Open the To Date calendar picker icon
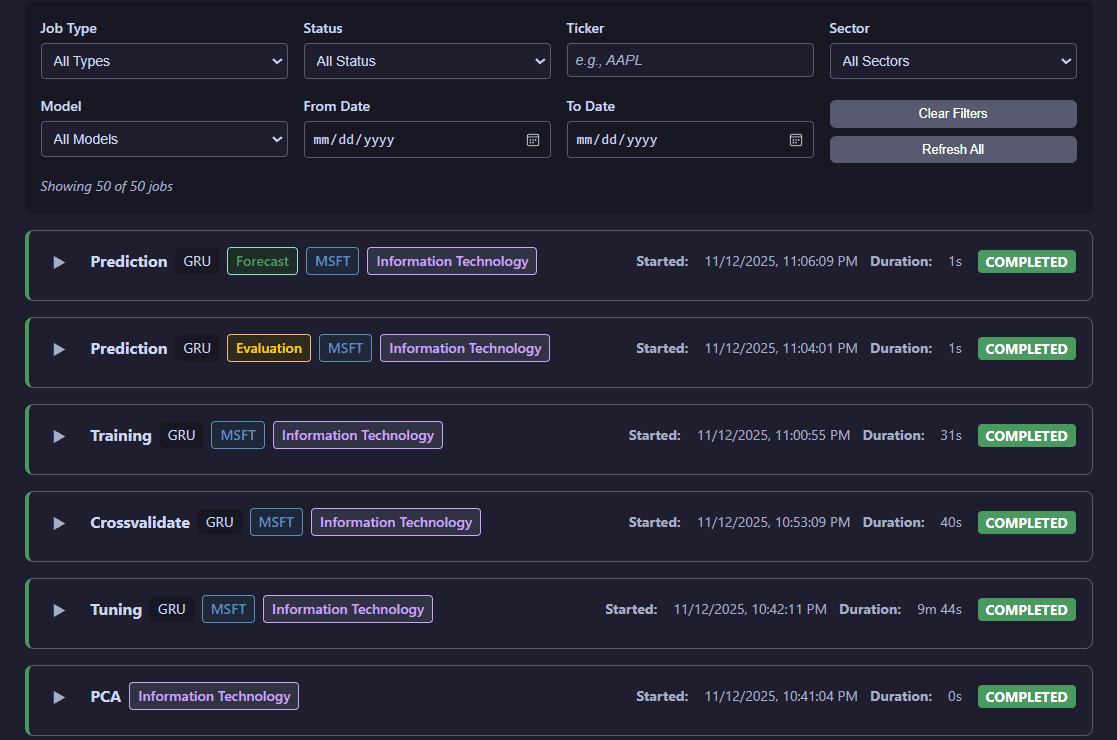The height and width of the screenshot is (740, 1117). (796, 140)
